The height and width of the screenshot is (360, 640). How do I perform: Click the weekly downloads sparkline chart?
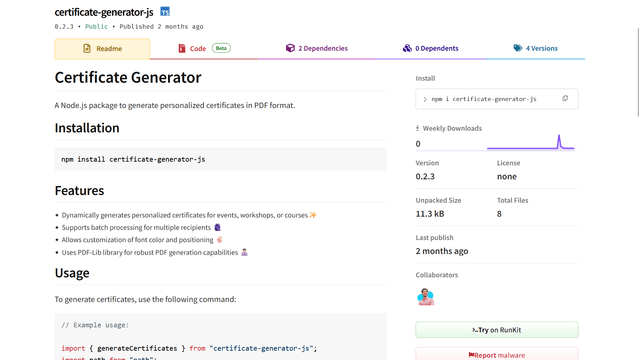pyautogui.click(x=531, y=142)
